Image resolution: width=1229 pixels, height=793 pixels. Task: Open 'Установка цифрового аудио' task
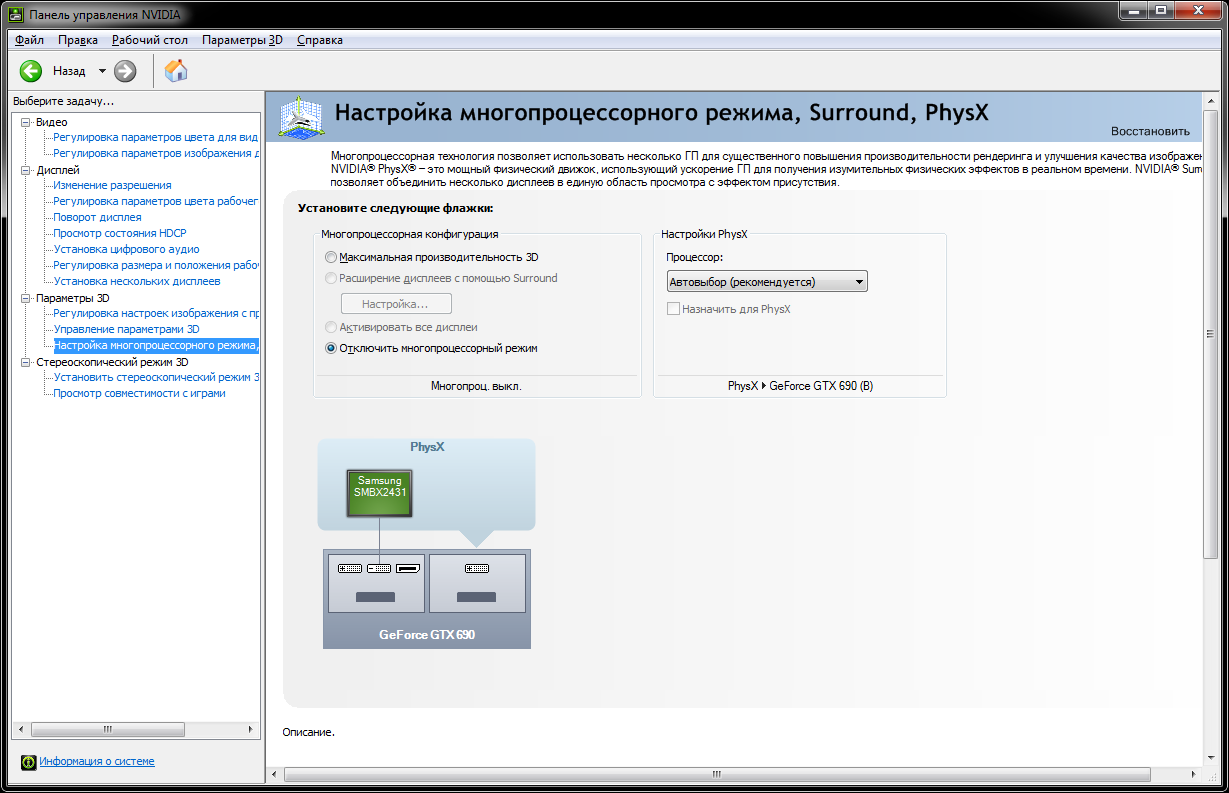tap(126, 249)
